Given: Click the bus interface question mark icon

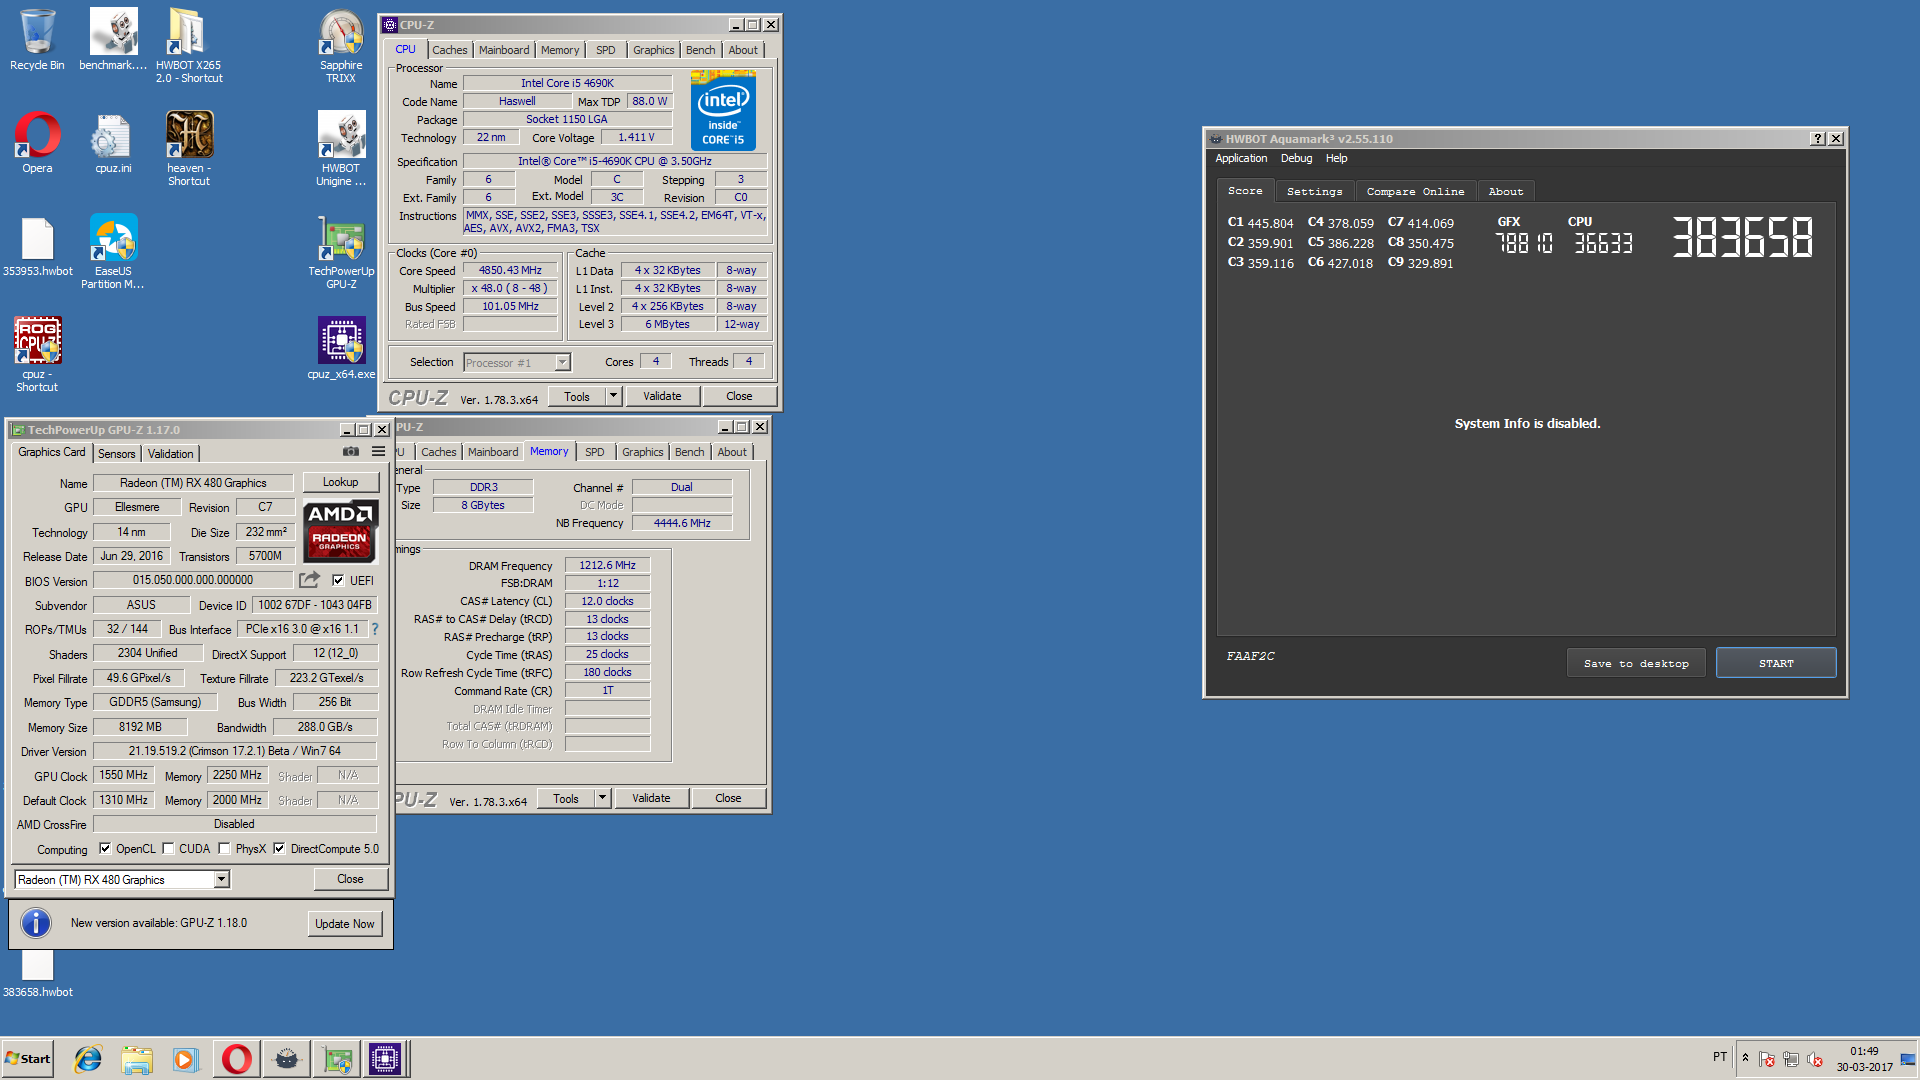Looking at the screenshot, I should tap(375, 629).
